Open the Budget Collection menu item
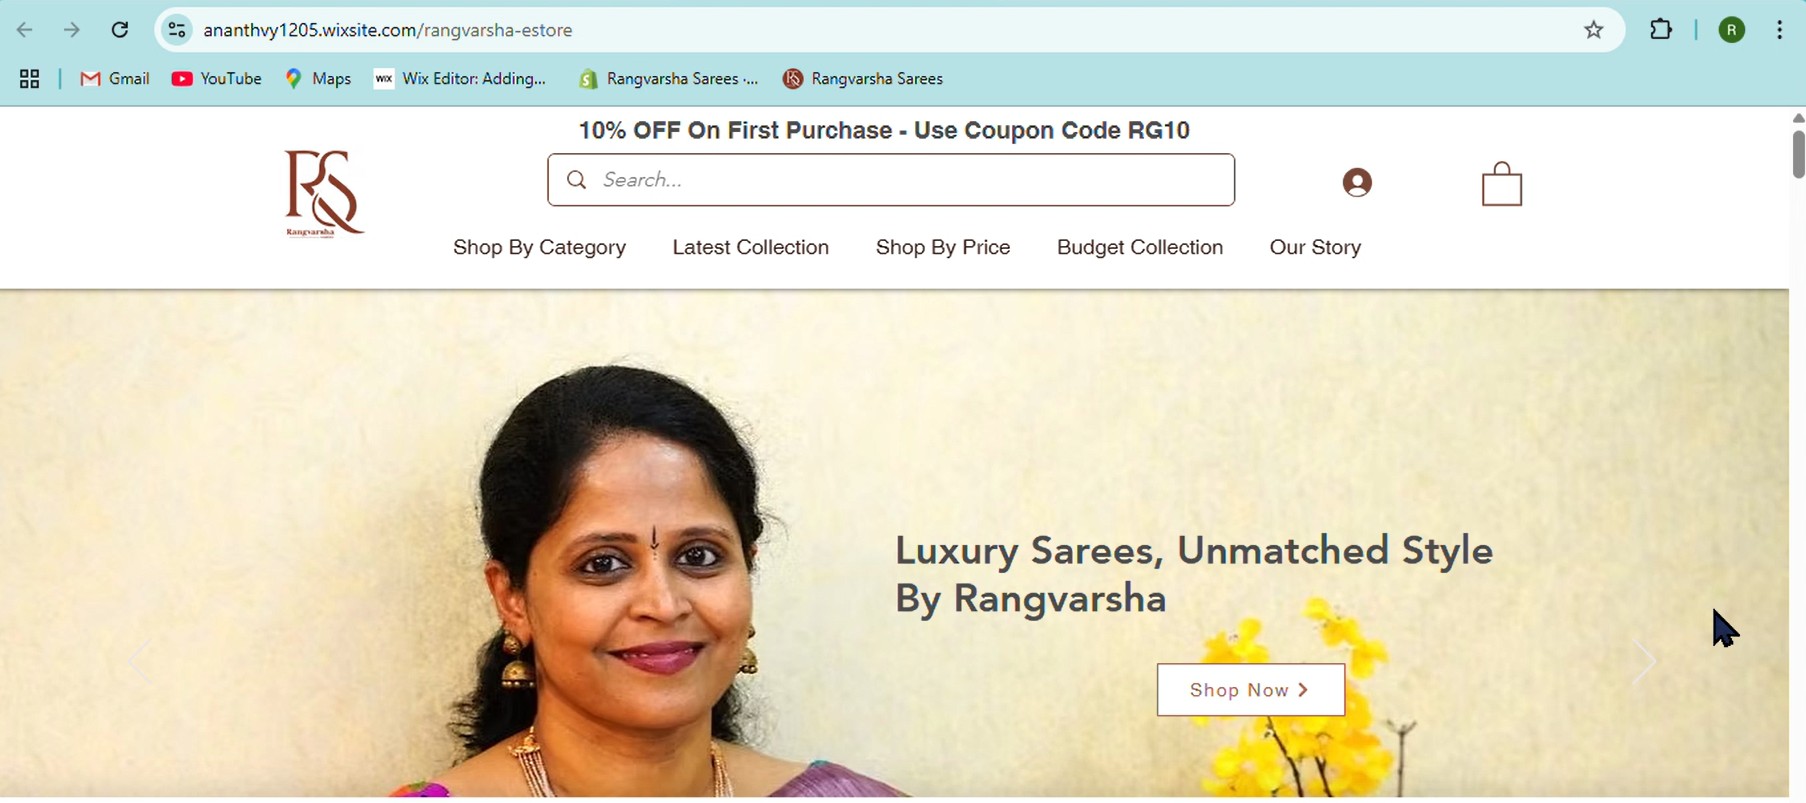Viewport: 1806px width, 803px height. (1140, 248)
